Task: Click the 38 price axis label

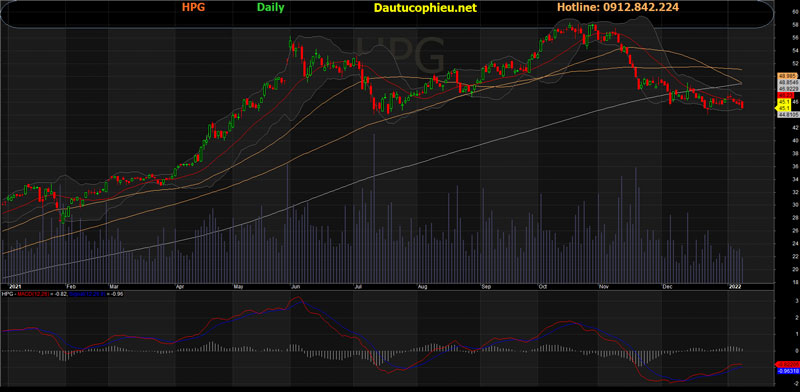Action: (795, 153)
